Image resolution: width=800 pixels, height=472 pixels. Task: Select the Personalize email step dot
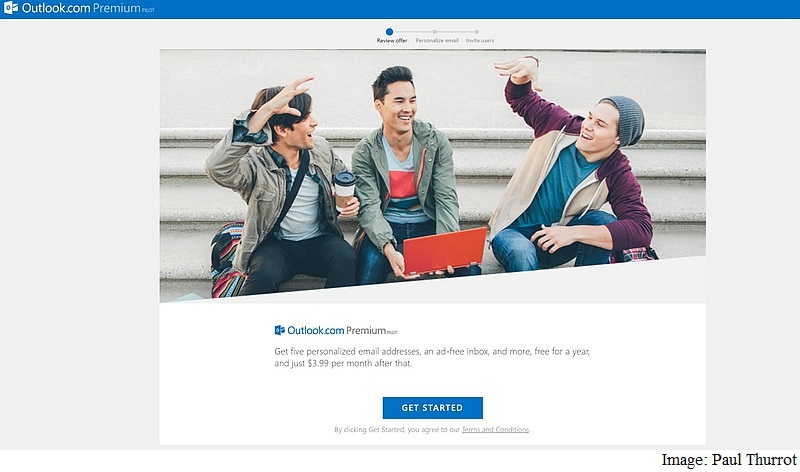pos(435,32)
